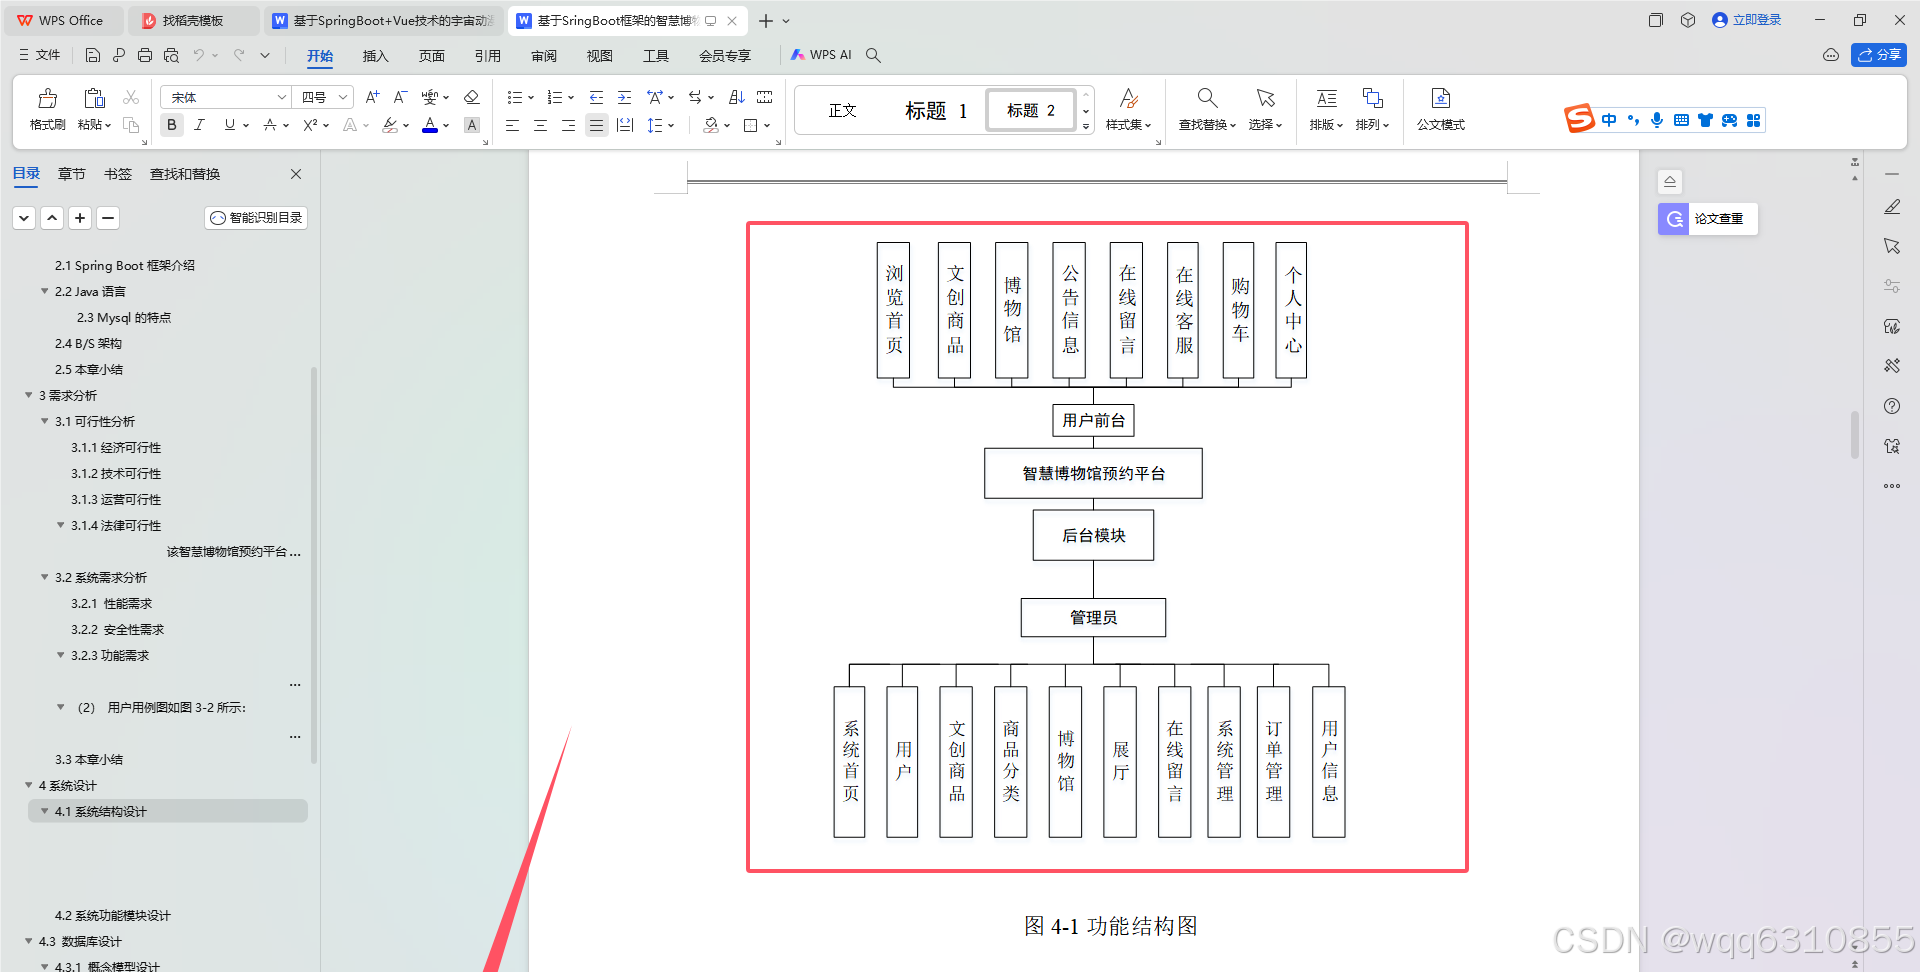The width and height of the screenshot is (1920, 972).
Task: Switch to the 页面 ribbon tab
Action: tap(431, 56)
